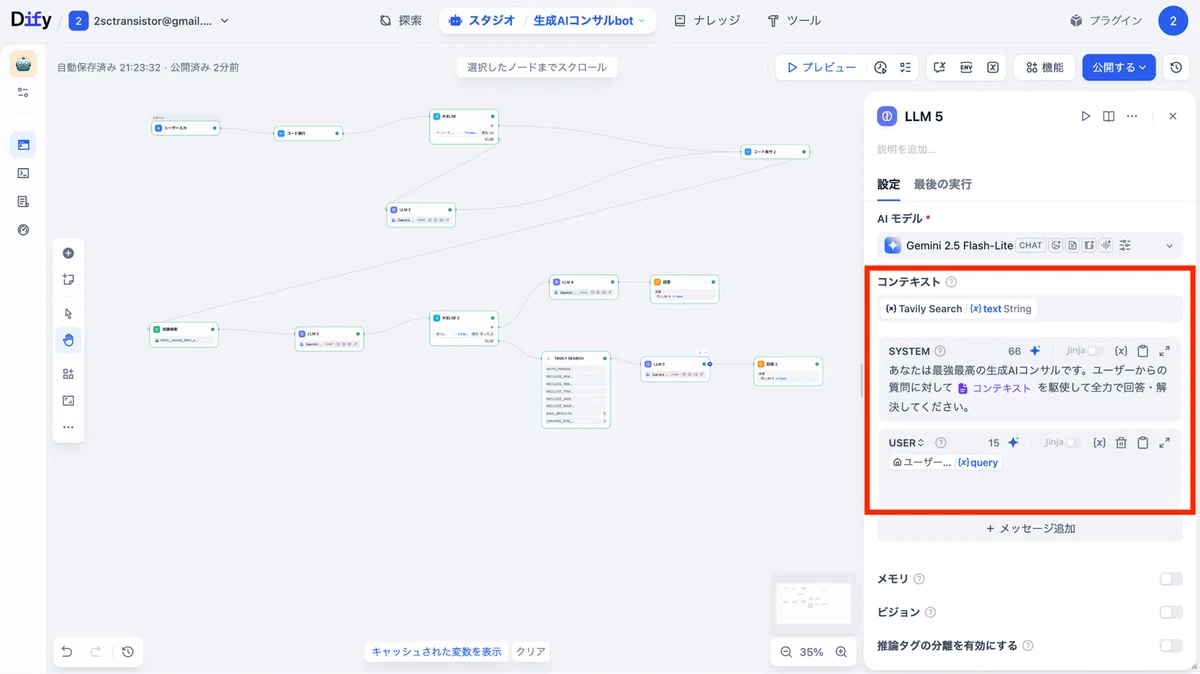Open the 生成AIコンサルbot app dropdown
Screen dimensions: 1200x674
click(589, 20)
